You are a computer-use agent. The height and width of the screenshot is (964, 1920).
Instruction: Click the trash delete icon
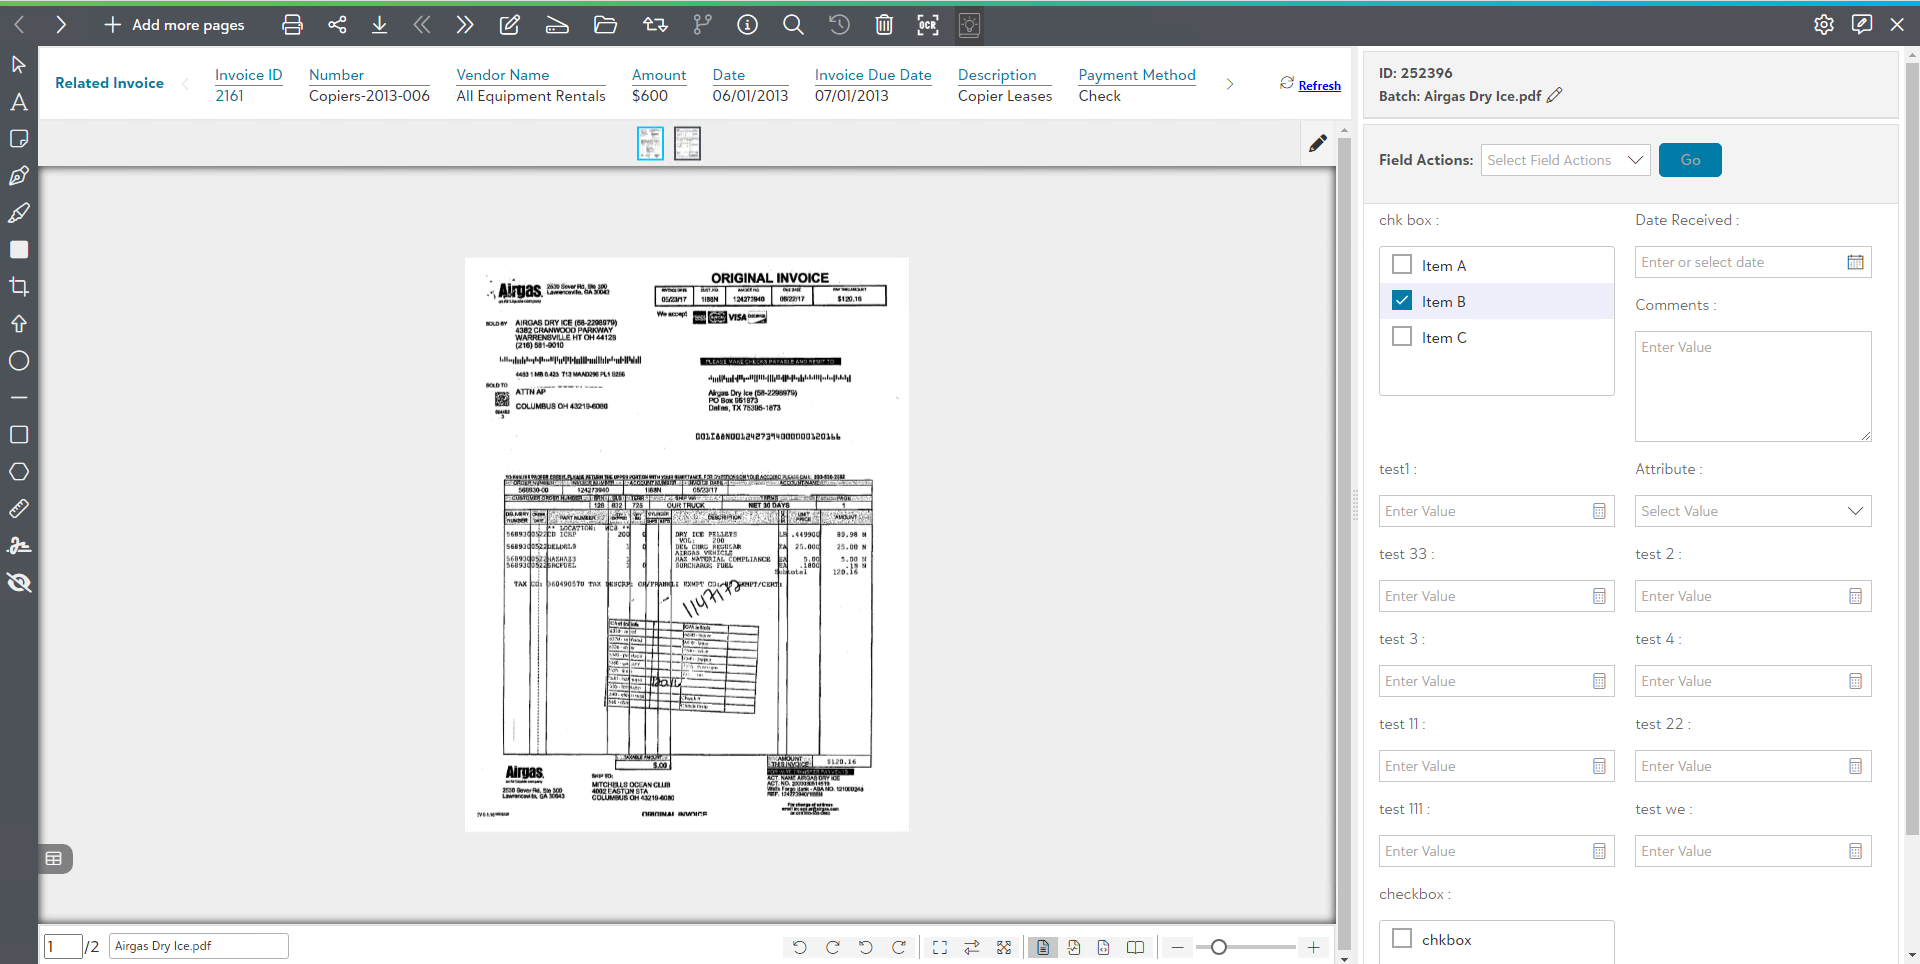pyautogui.click(x=884, y=25)
